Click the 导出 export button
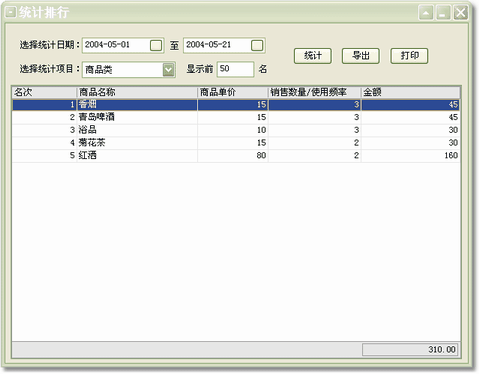This screenshot has height=374, width=479. [x=361, y=56]
